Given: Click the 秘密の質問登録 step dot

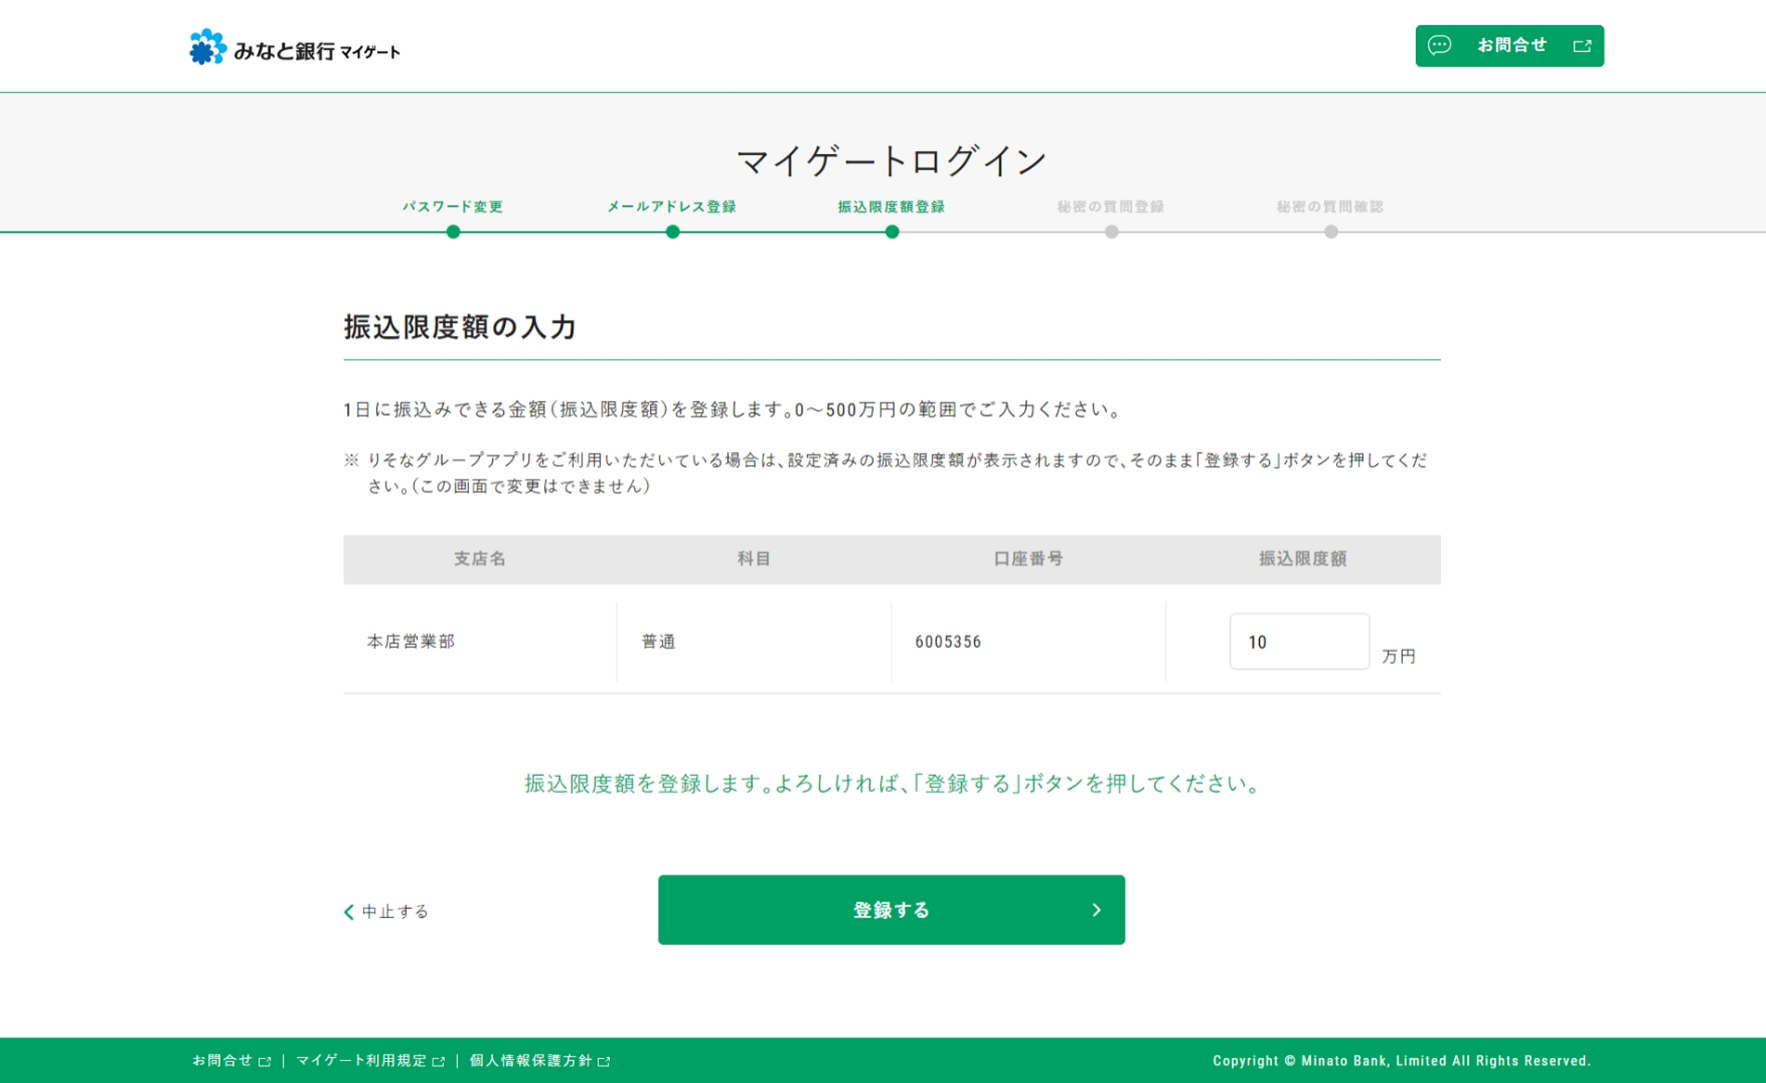Looking at the screenshot, I should (1111, 232).
